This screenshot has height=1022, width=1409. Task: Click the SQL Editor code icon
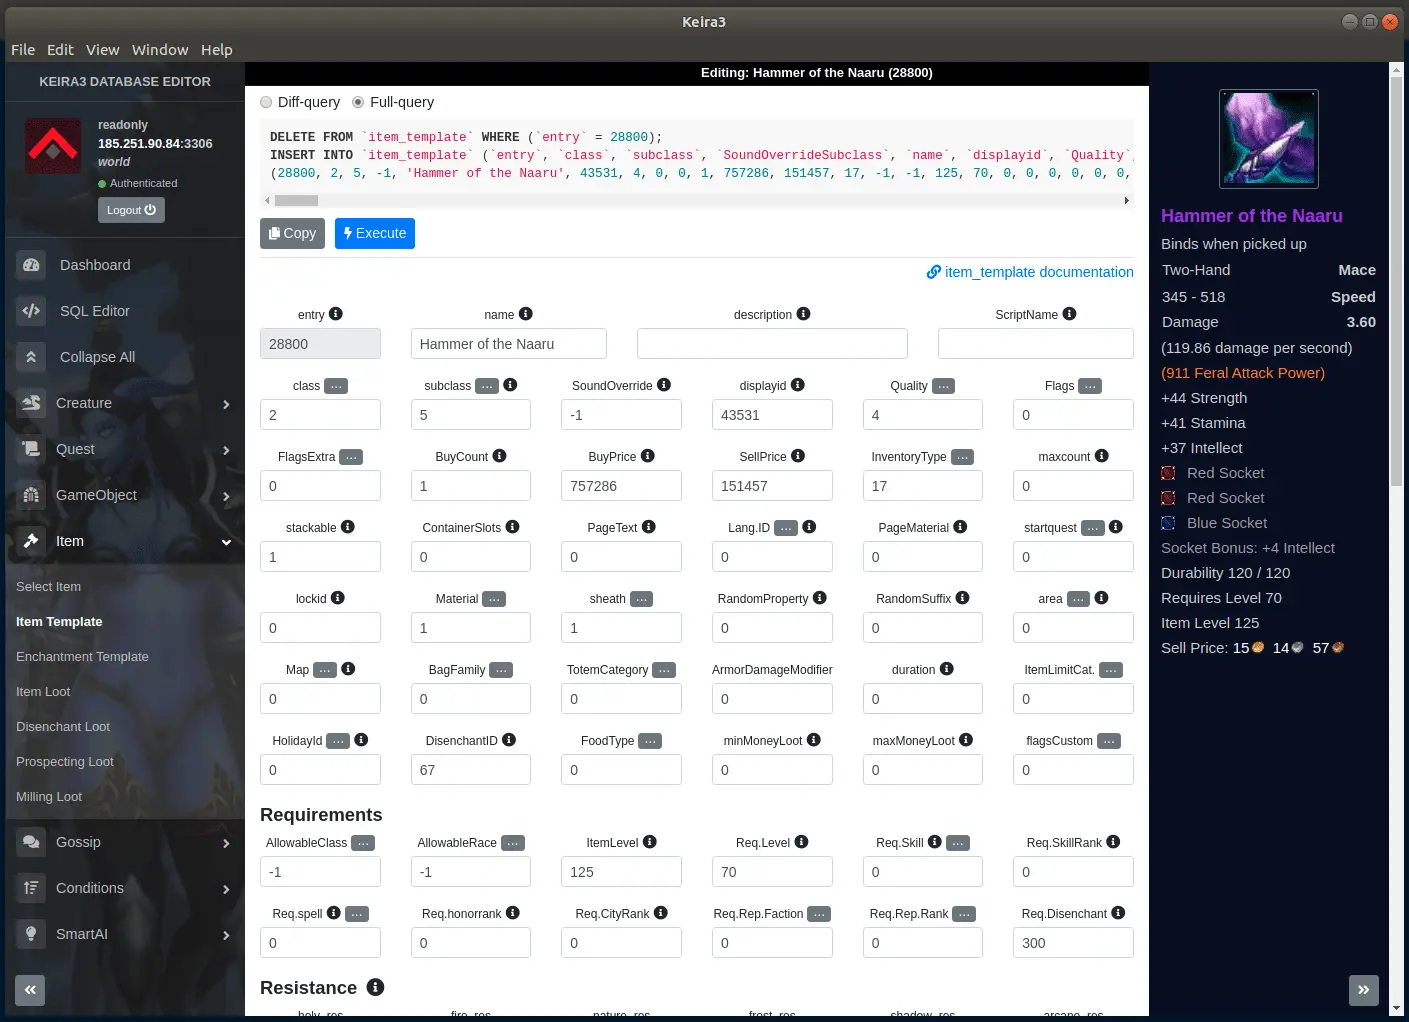coord(31,311)
